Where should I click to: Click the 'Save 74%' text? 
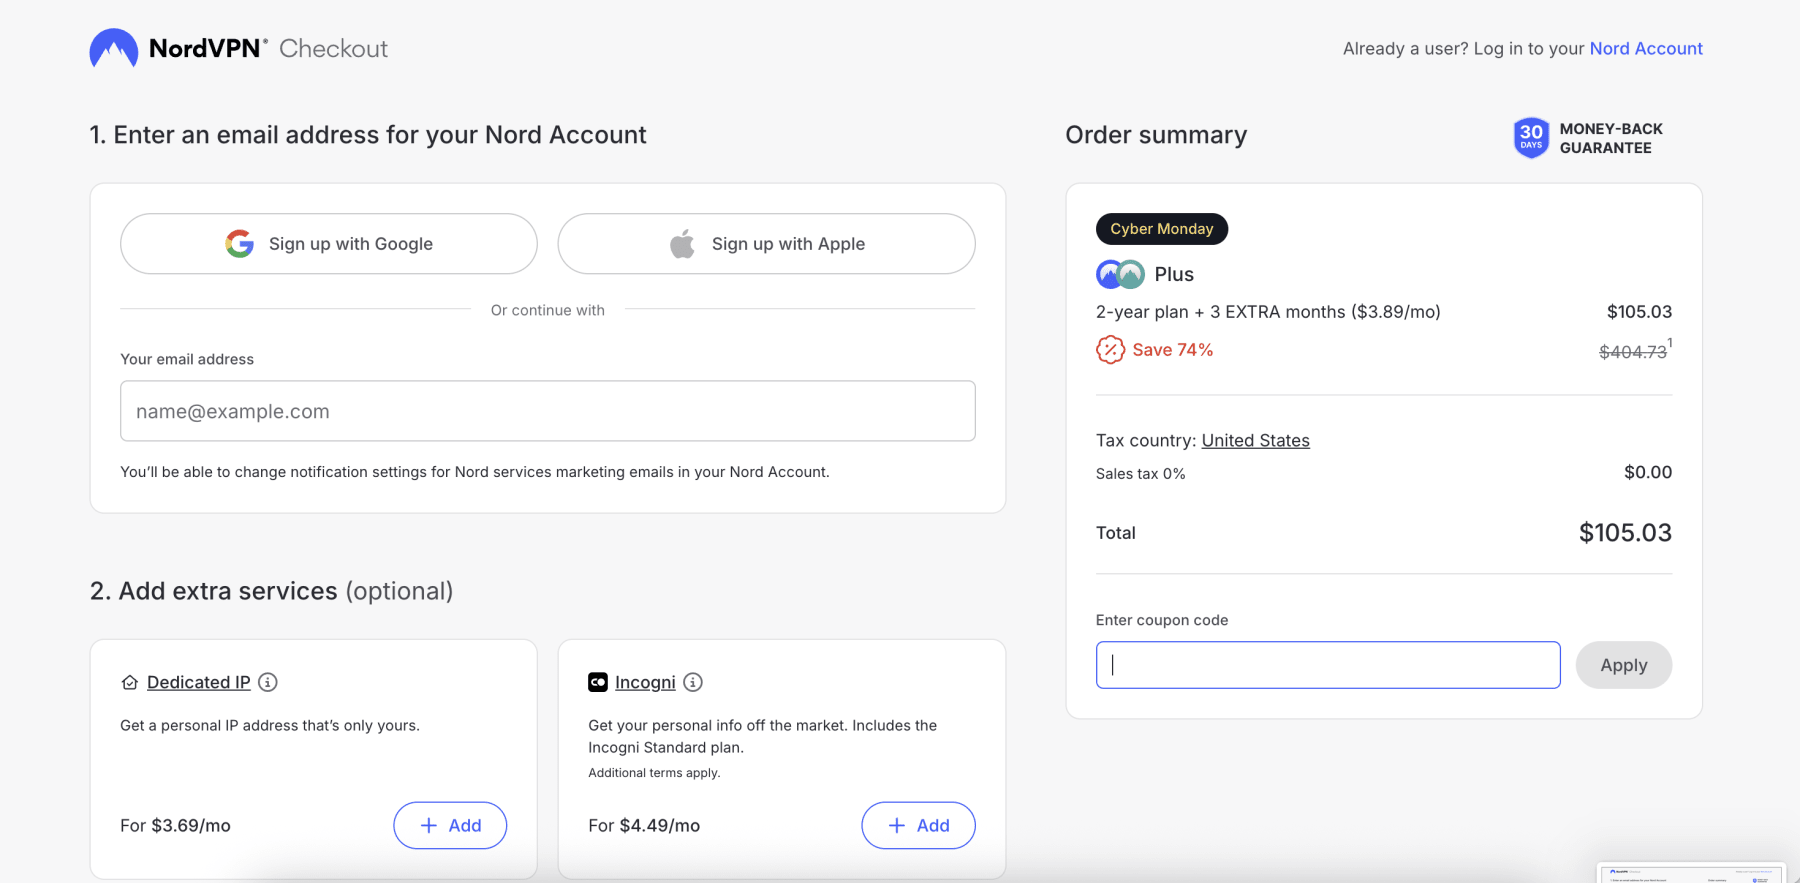coord(1173,350)
